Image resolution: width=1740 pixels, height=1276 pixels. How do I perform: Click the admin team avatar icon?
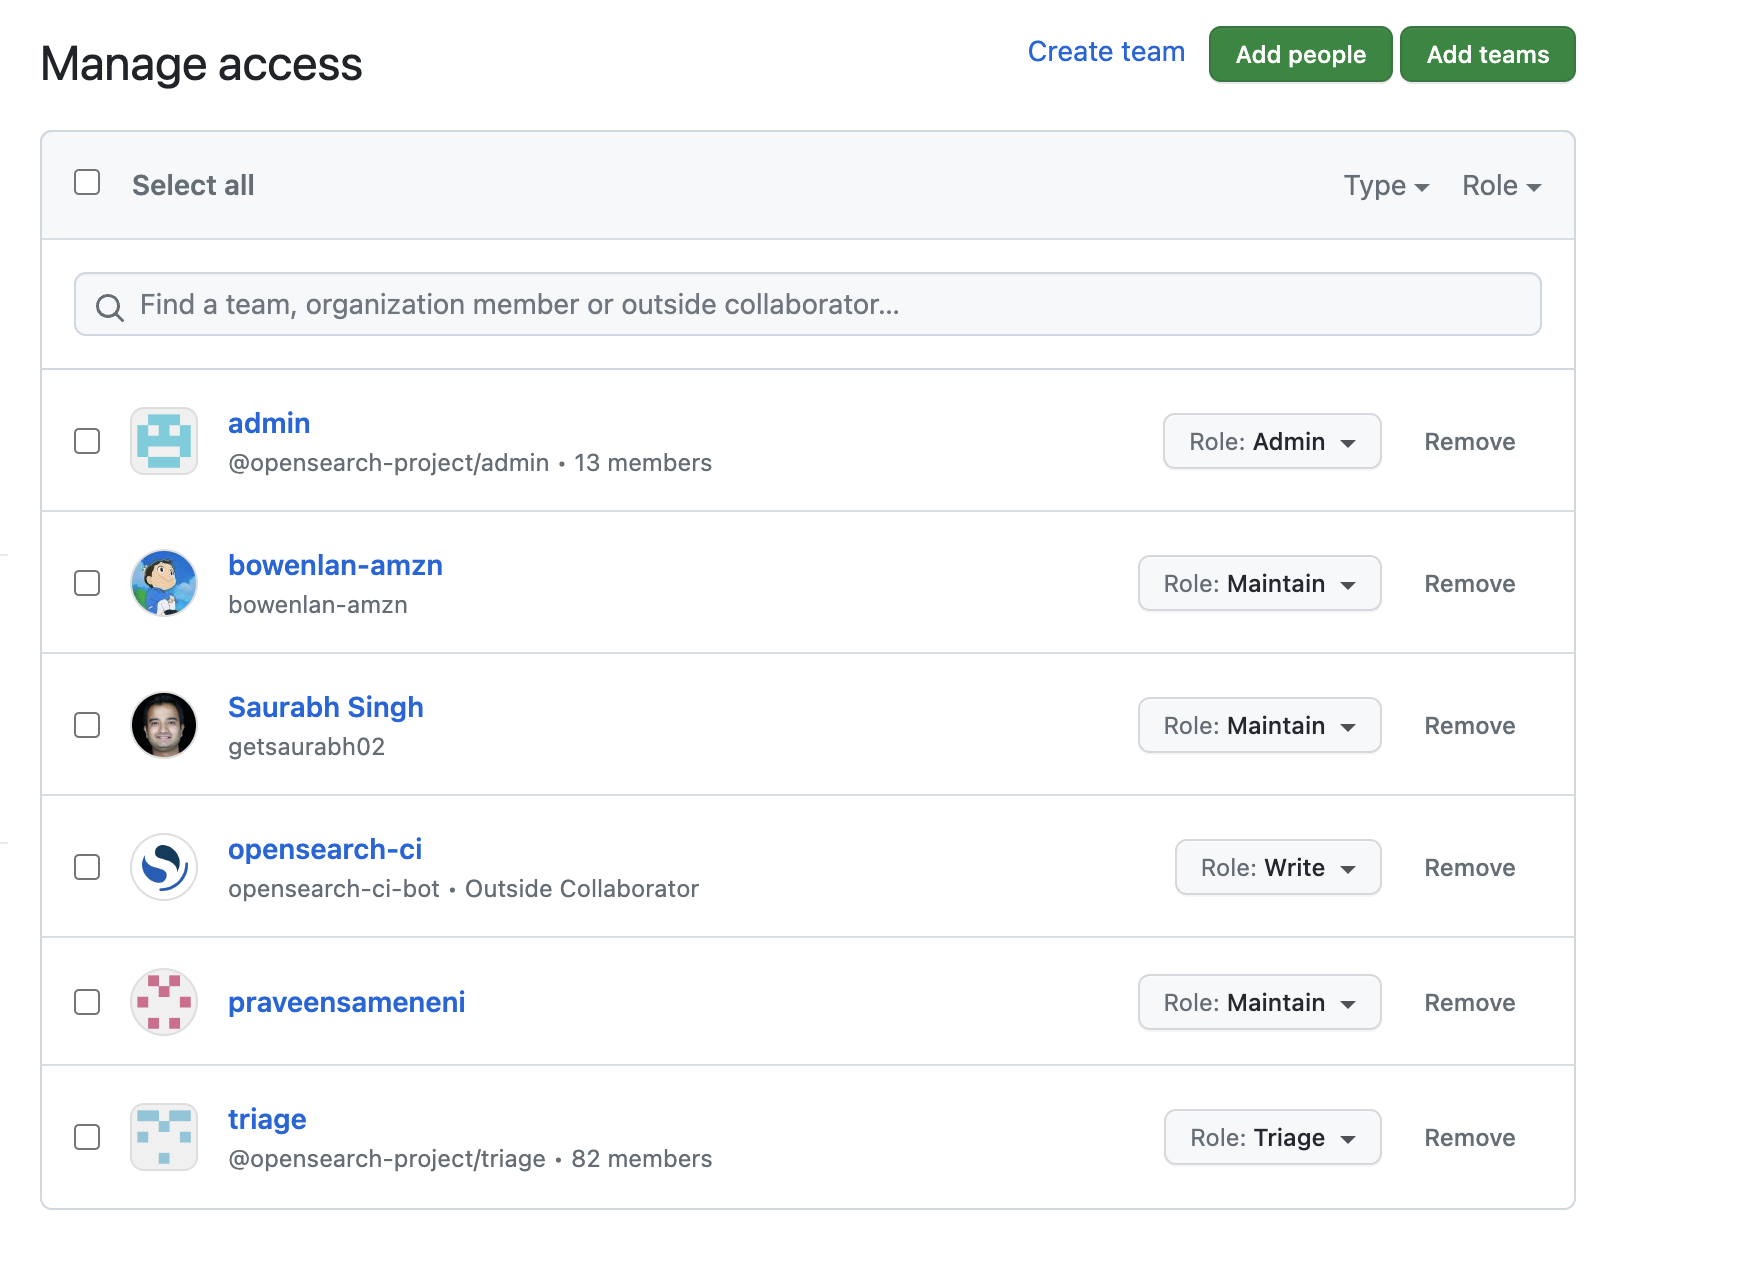click(x=163, y=441)
